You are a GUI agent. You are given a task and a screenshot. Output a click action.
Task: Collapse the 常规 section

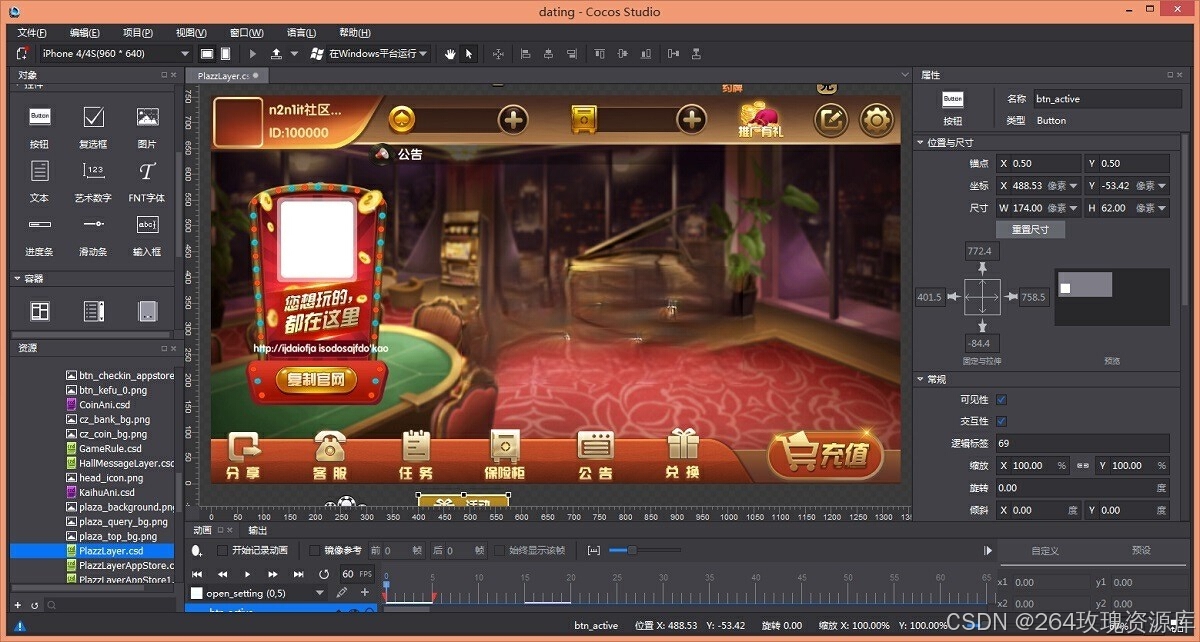(x=921, y=379)
